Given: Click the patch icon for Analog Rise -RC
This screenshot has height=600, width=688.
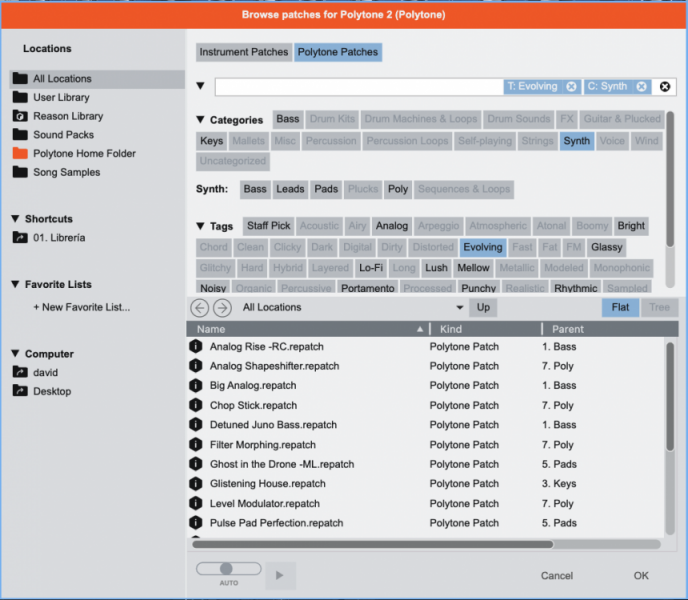Looking at the screenshot, I should pyautogui.click(x=196, y=346).
